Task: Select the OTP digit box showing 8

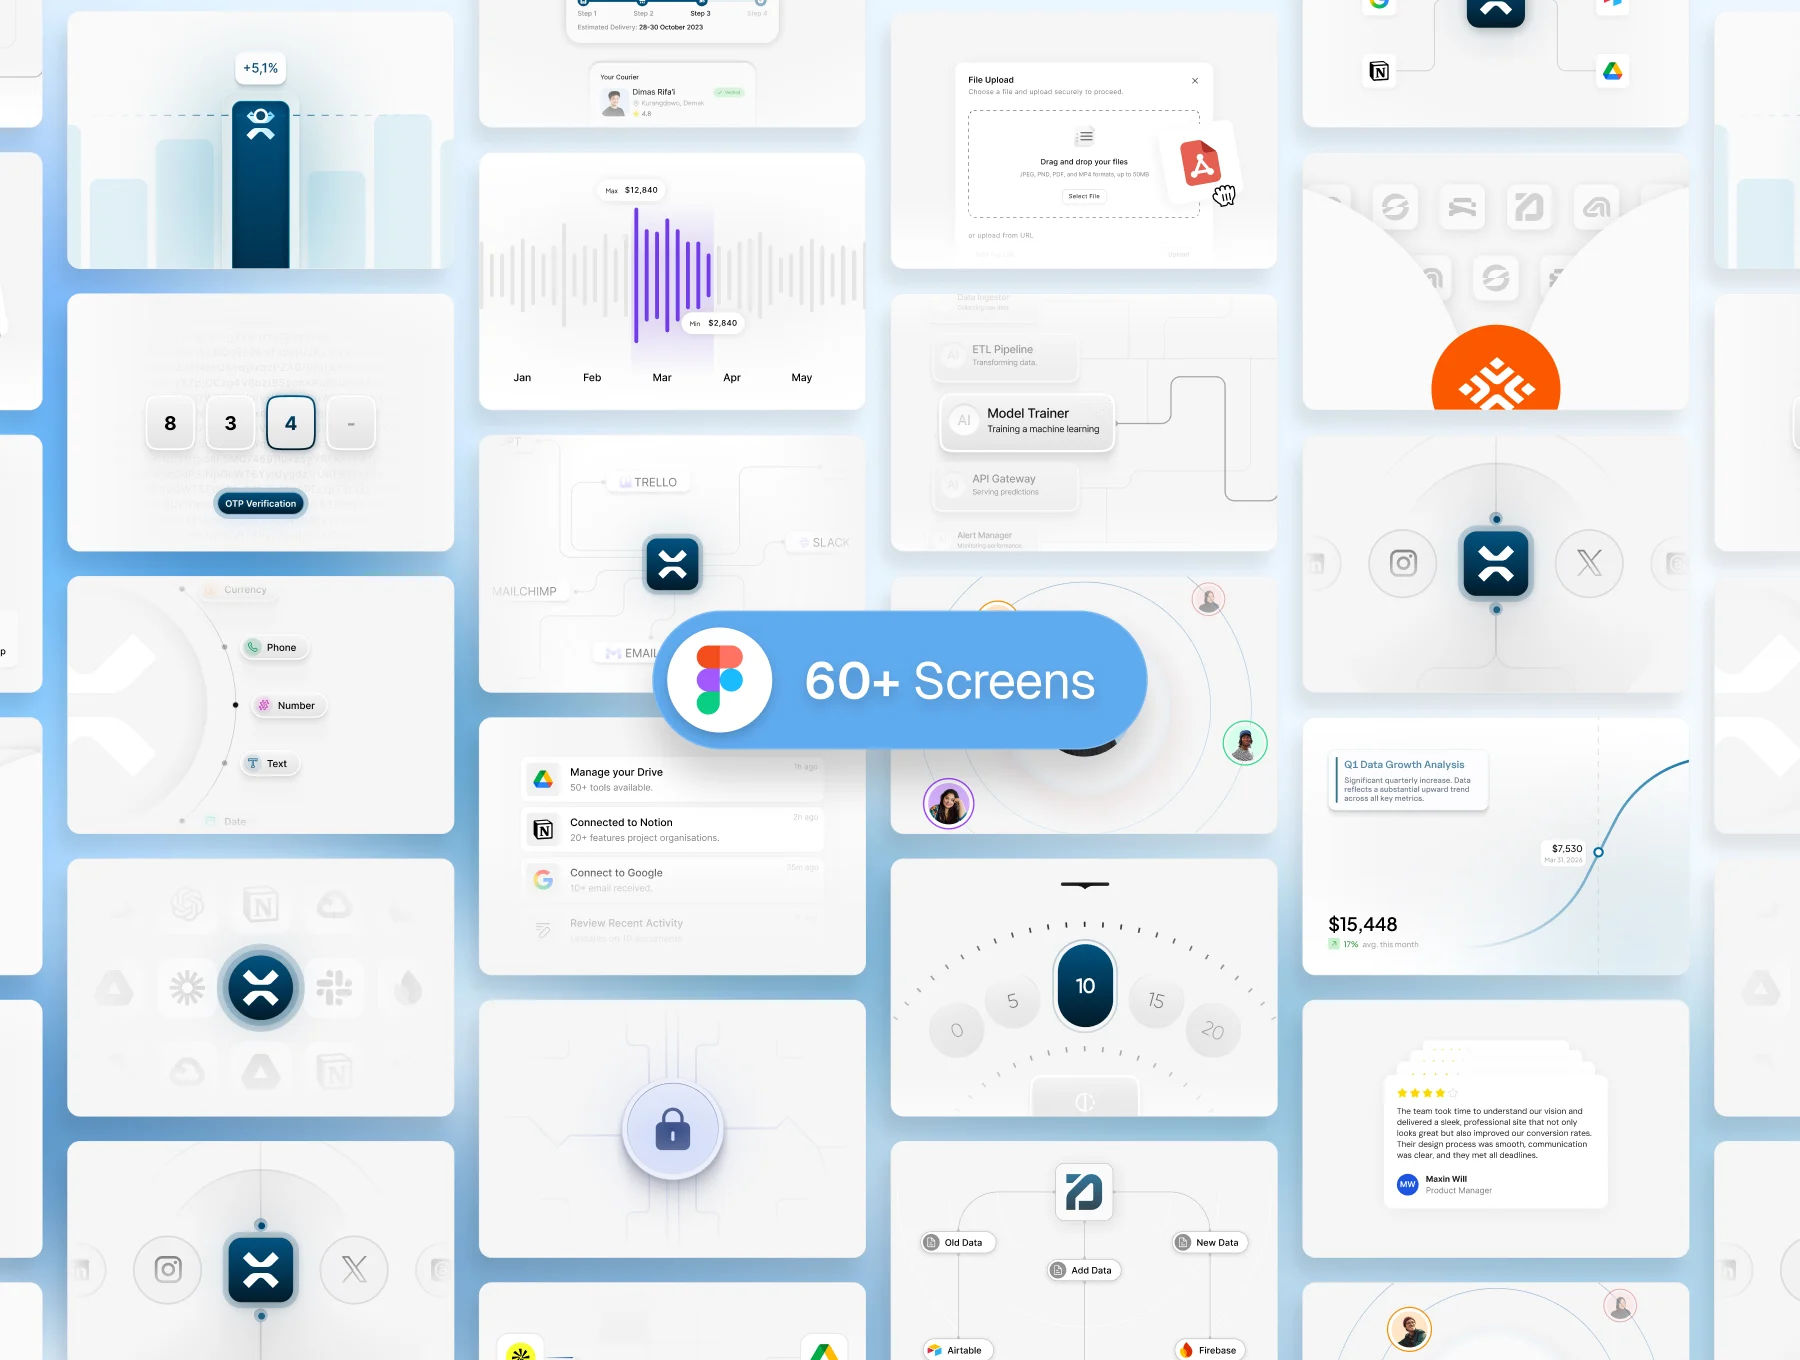Action: [x=170, y=424]
